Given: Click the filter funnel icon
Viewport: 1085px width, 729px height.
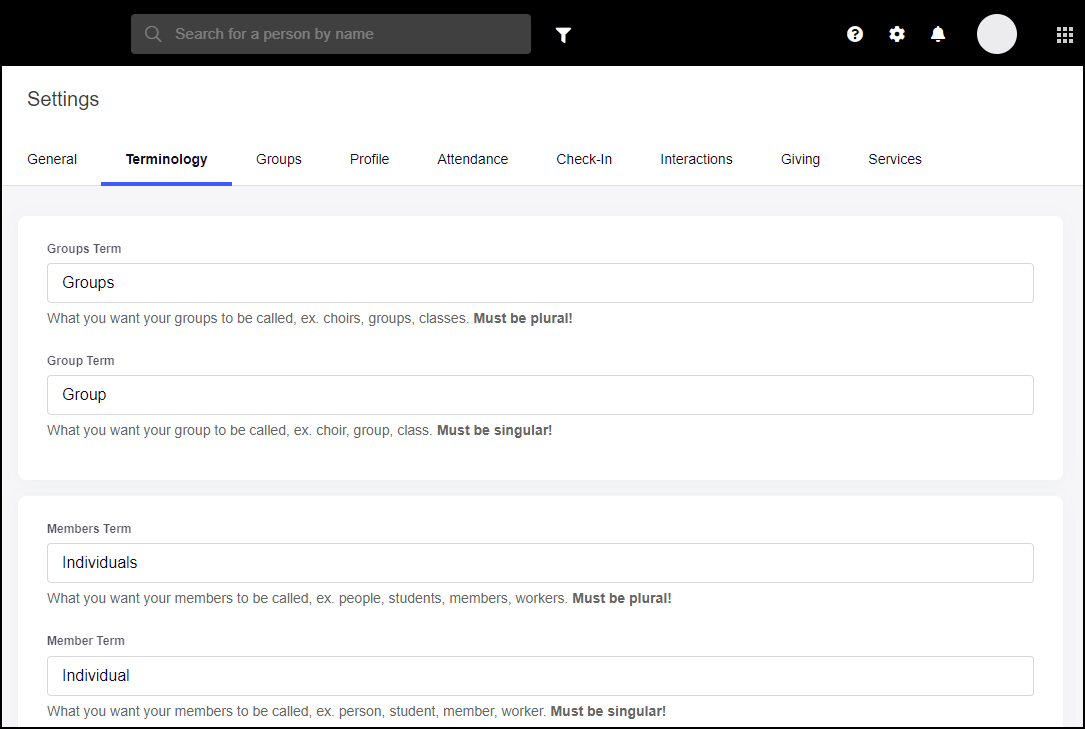Looking at the screenshot, I should tap(563, 35).
